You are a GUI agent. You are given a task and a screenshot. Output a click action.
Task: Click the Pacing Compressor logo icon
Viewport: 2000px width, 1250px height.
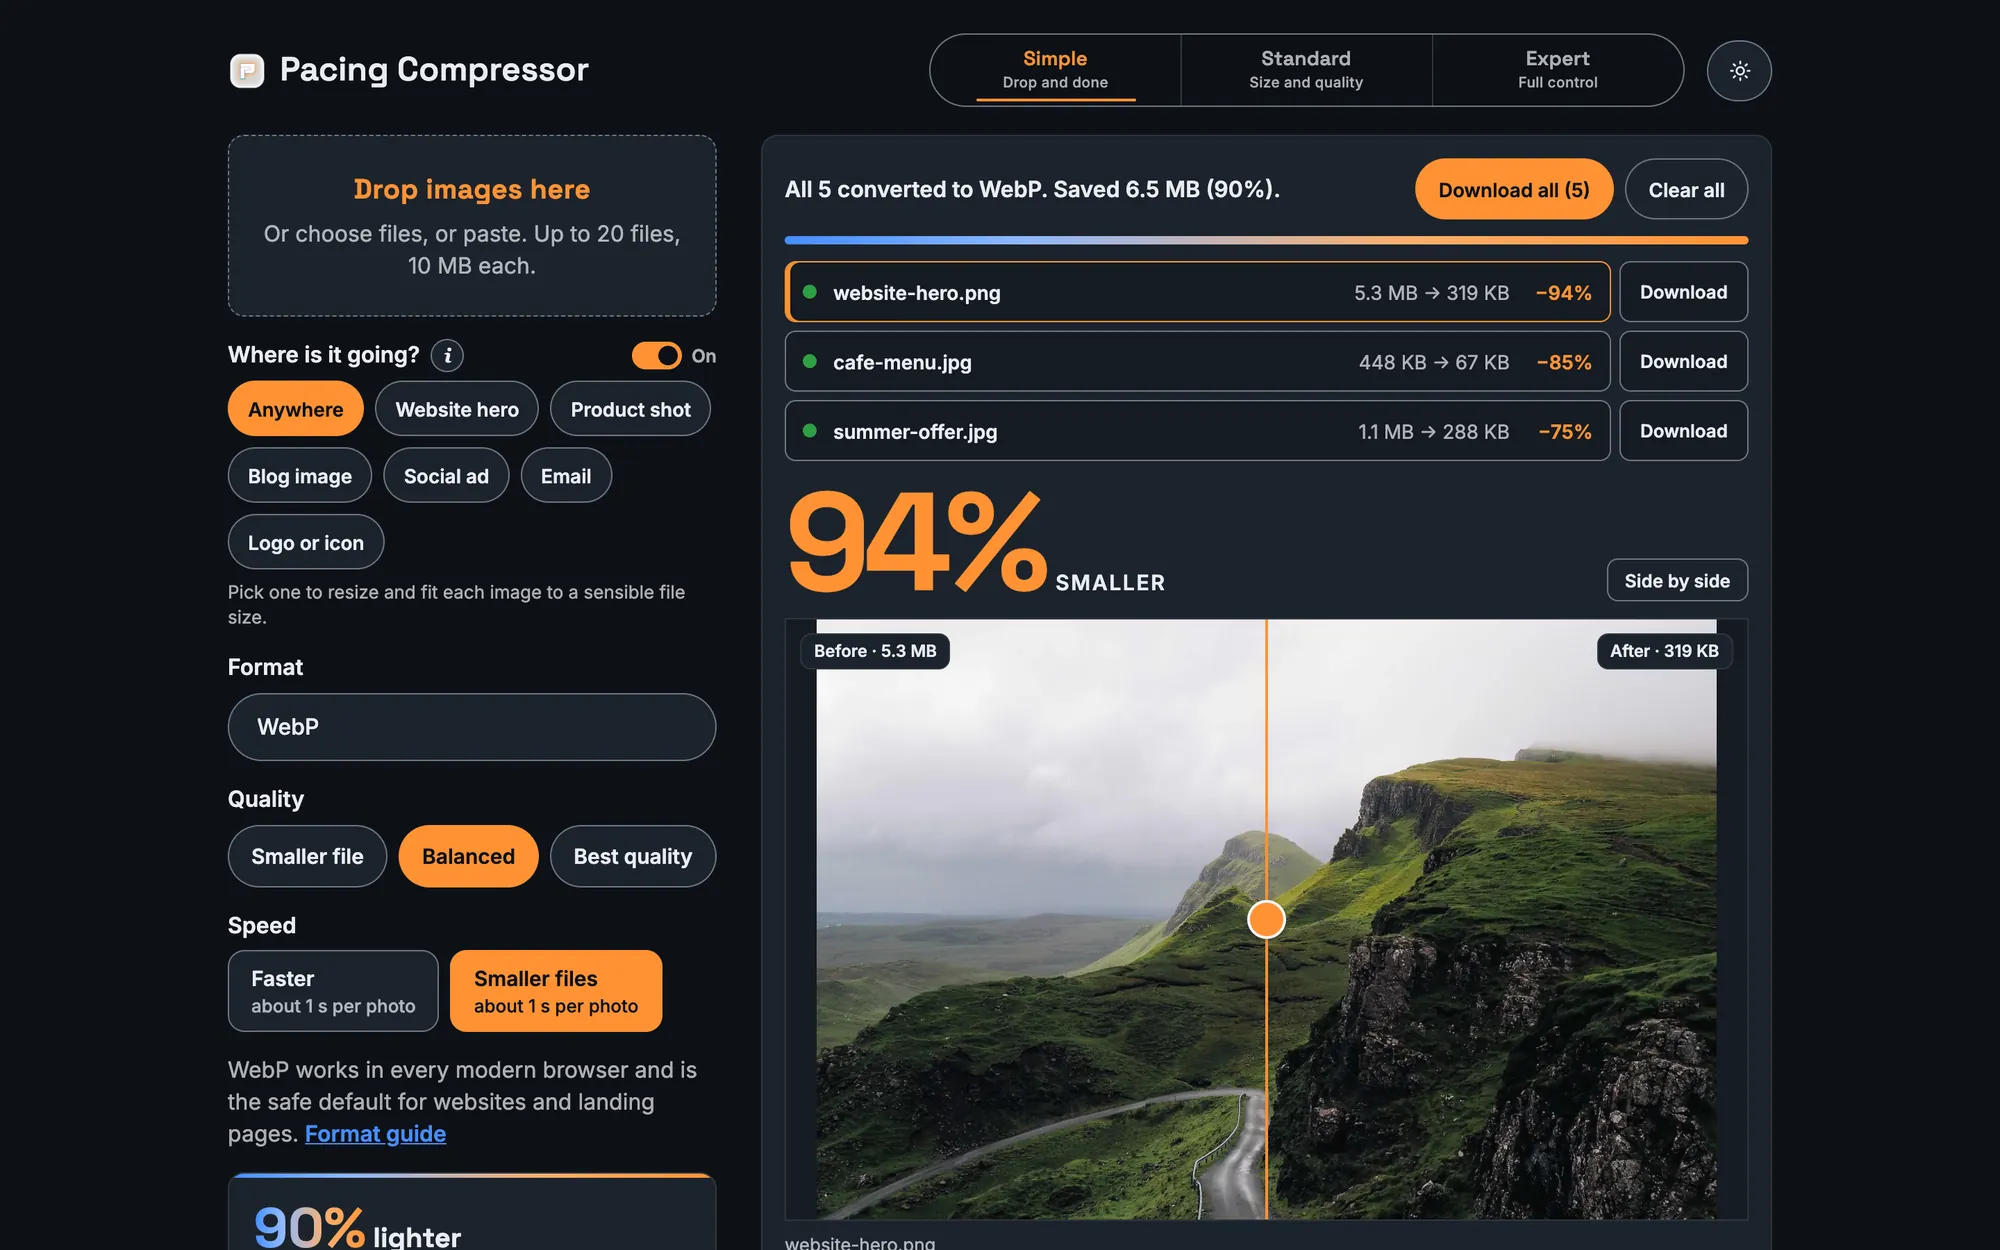[247, 71]
